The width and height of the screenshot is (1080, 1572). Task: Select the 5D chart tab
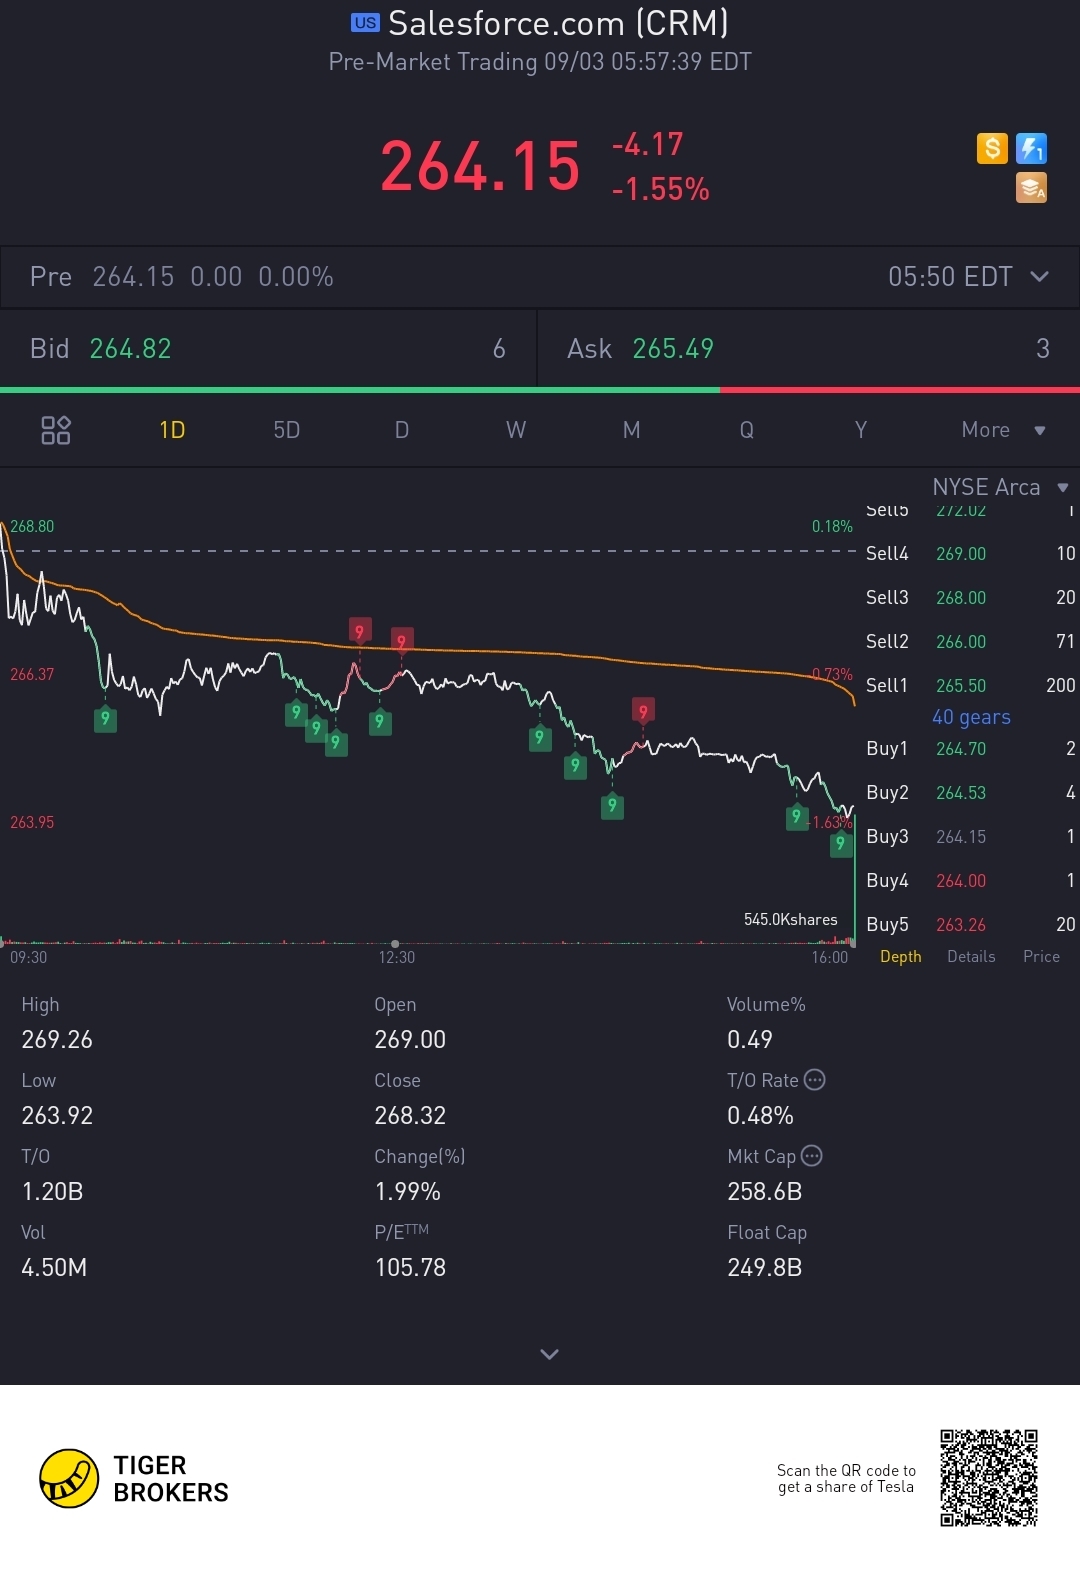pyautogui.click(x=287, y=430)
